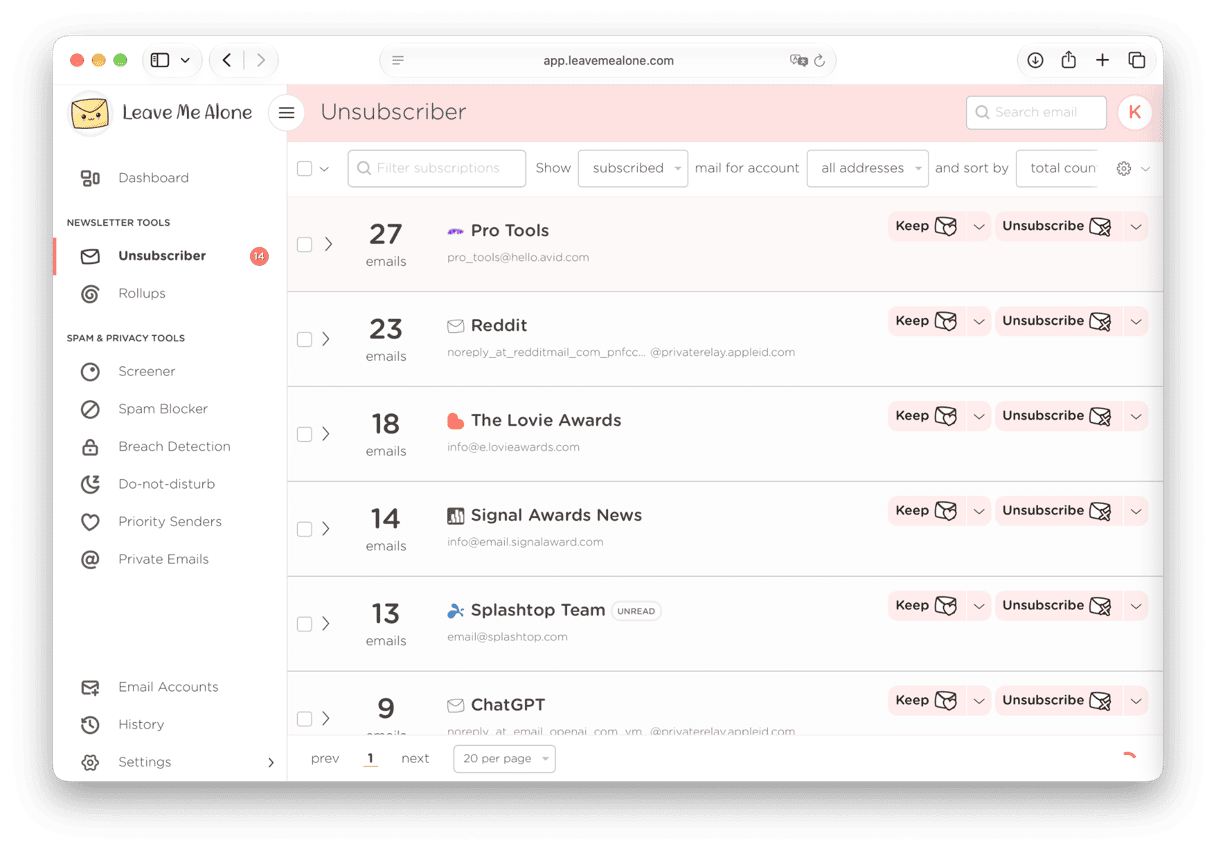The width and height of the screenshot is (1216, 851).
Task: Keep the Signal Awards News subscription
Action: [926, 512]
